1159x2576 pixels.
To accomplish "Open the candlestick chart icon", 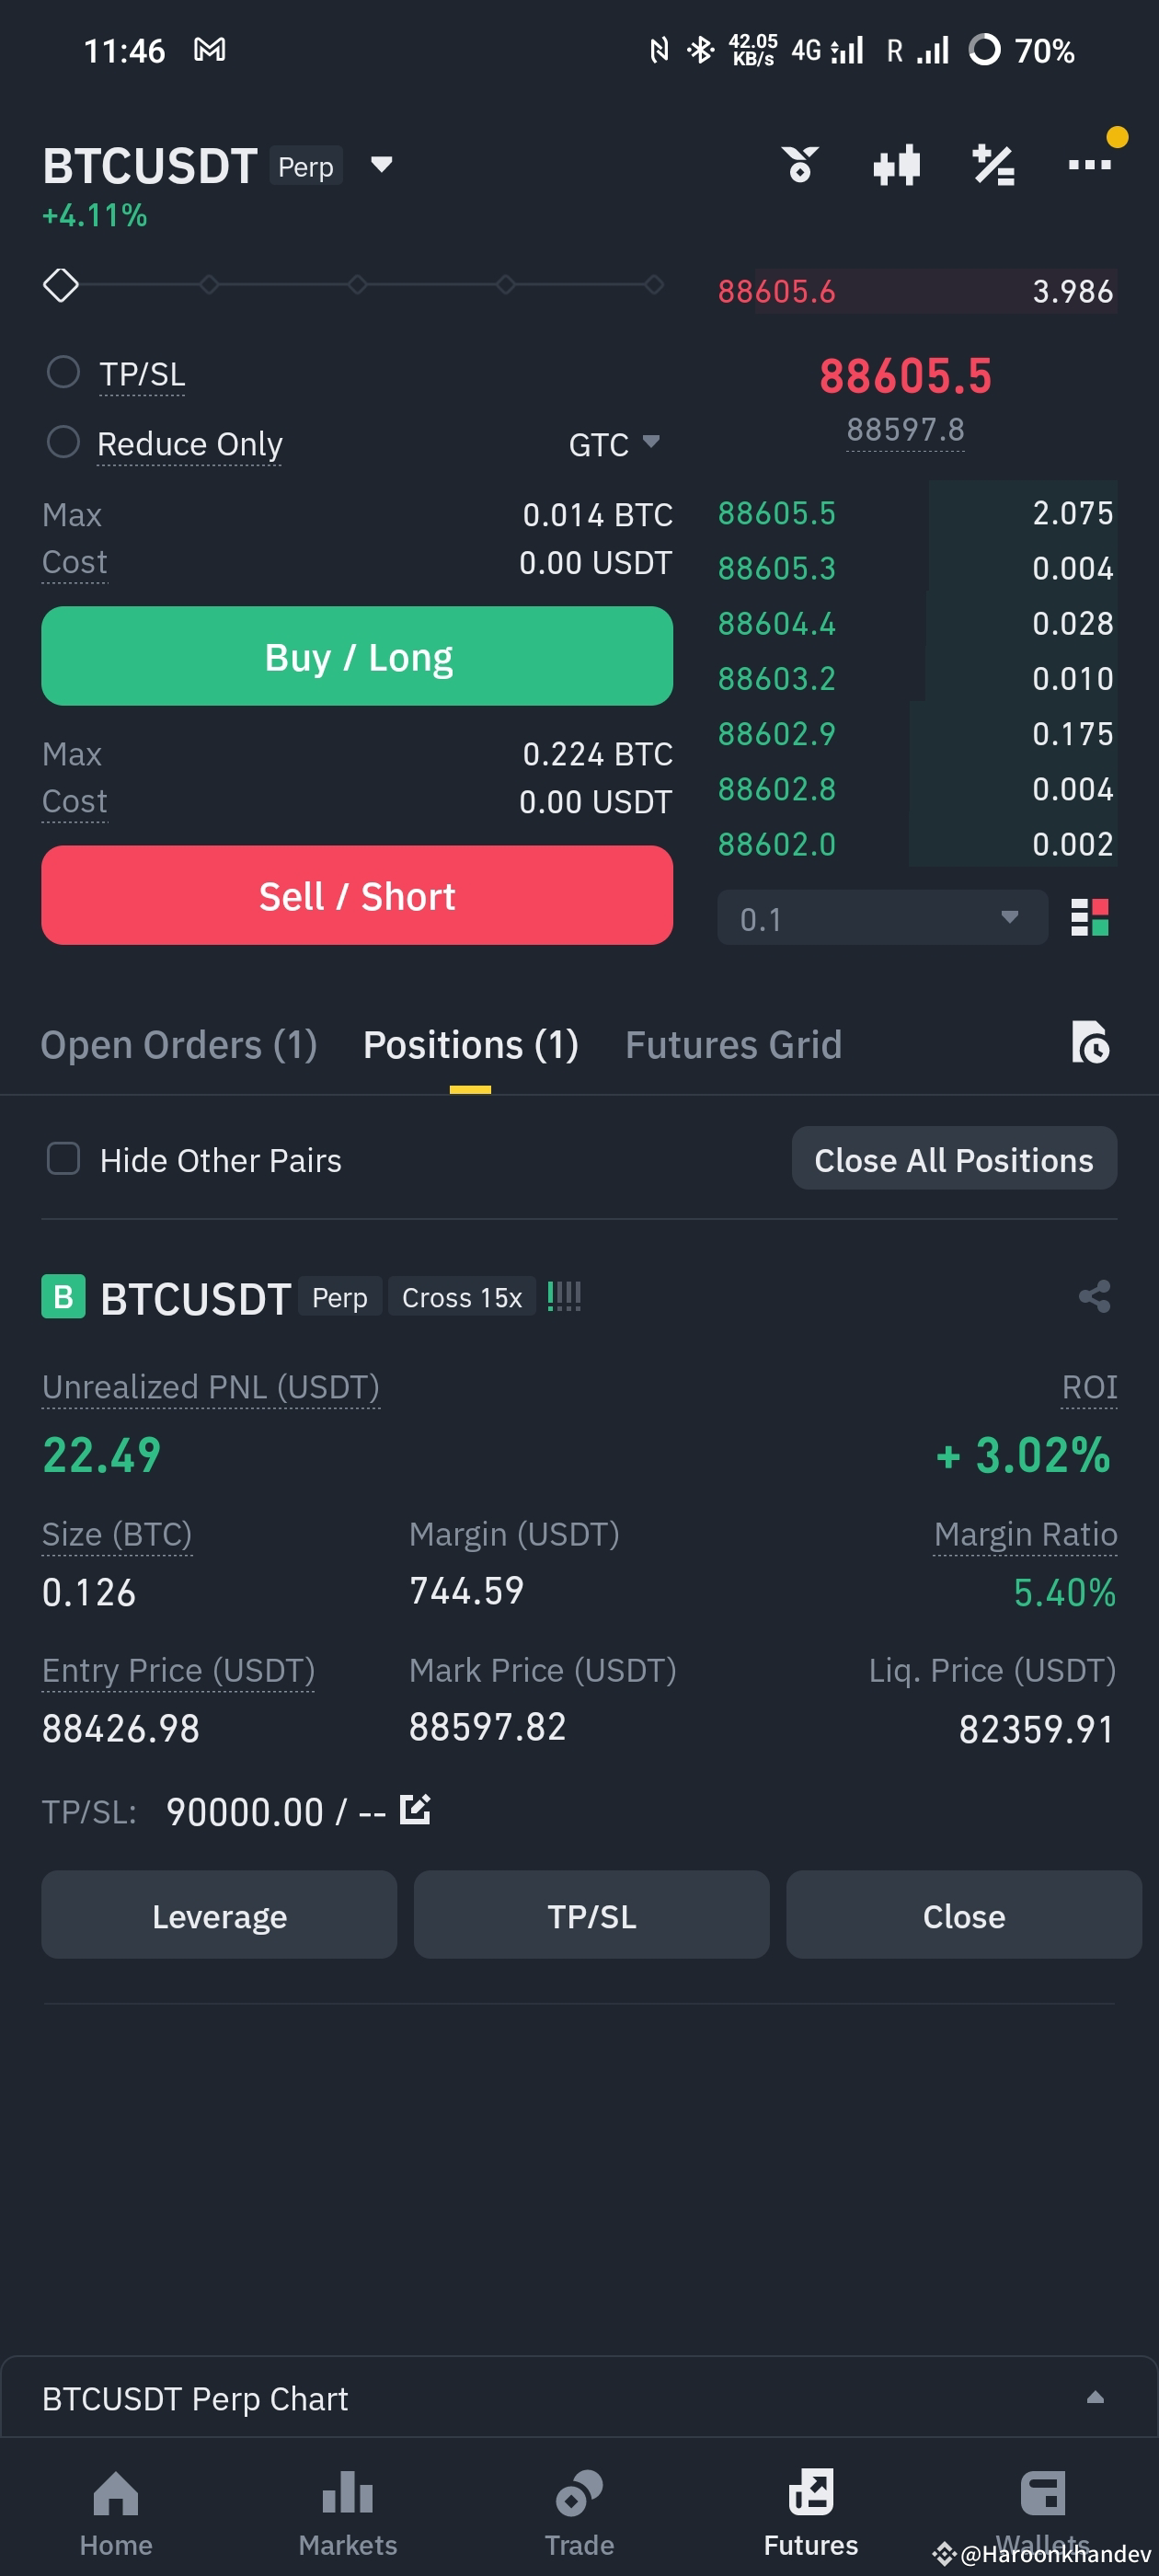I will click(896, 165).
